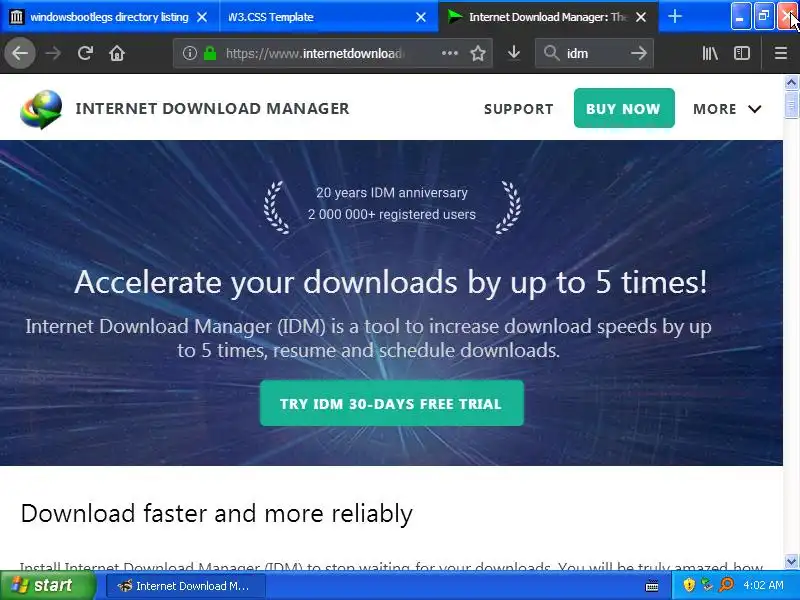
Task: Open the Firefox home page
Action: point(117,53)
